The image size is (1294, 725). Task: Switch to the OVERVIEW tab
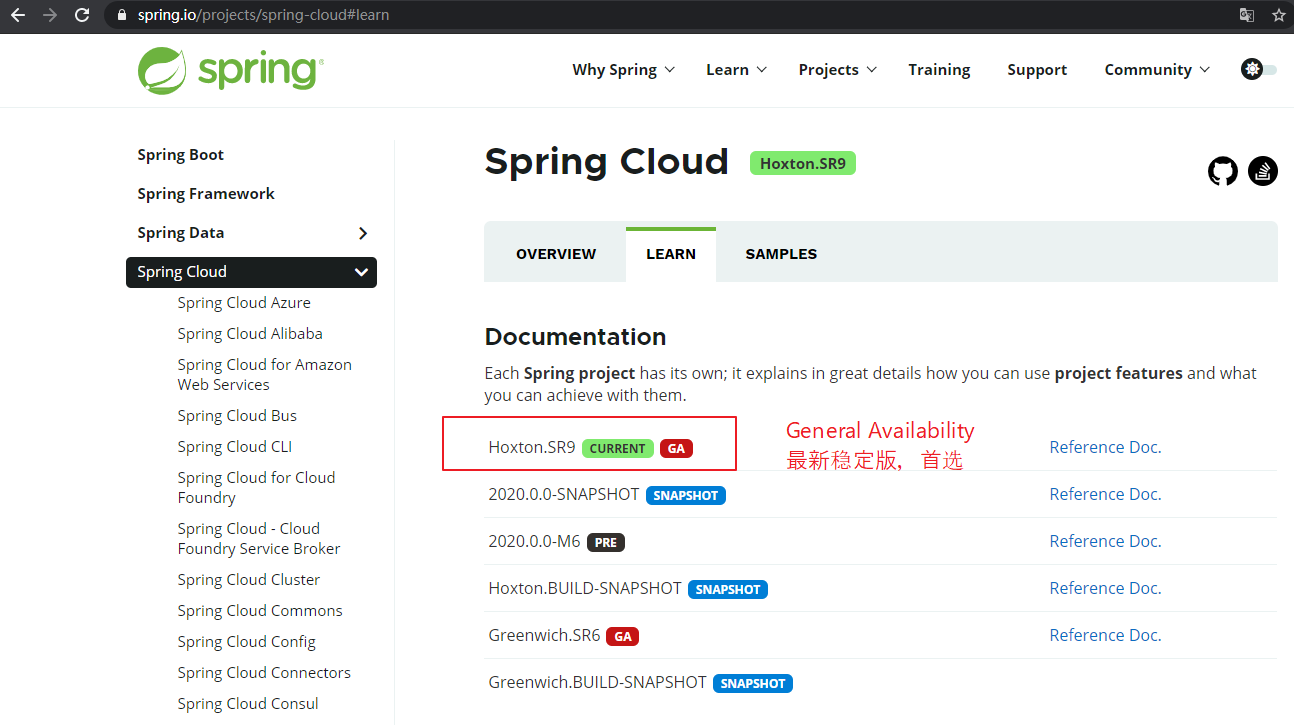[x=556, y=254]
